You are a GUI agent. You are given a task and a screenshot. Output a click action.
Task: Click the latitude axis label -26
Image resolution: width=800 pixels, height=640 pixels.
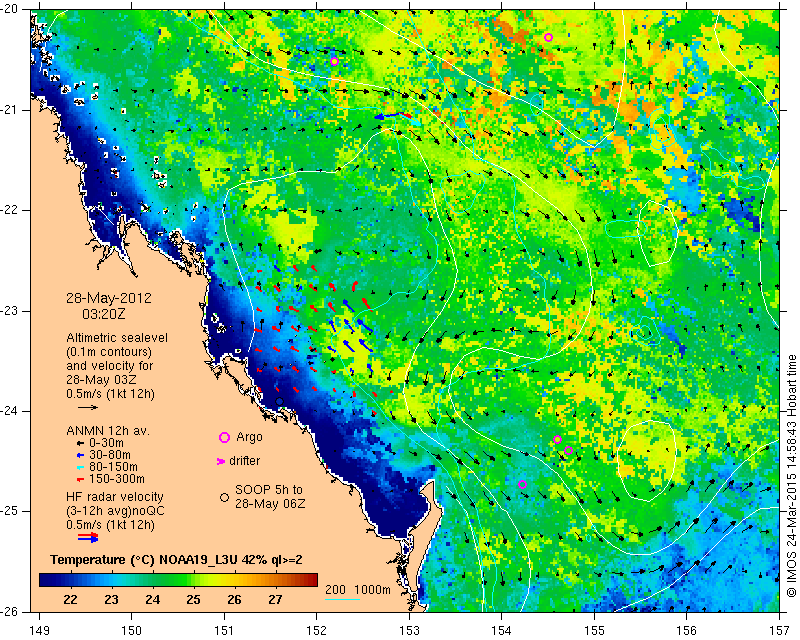coord(10,611)
